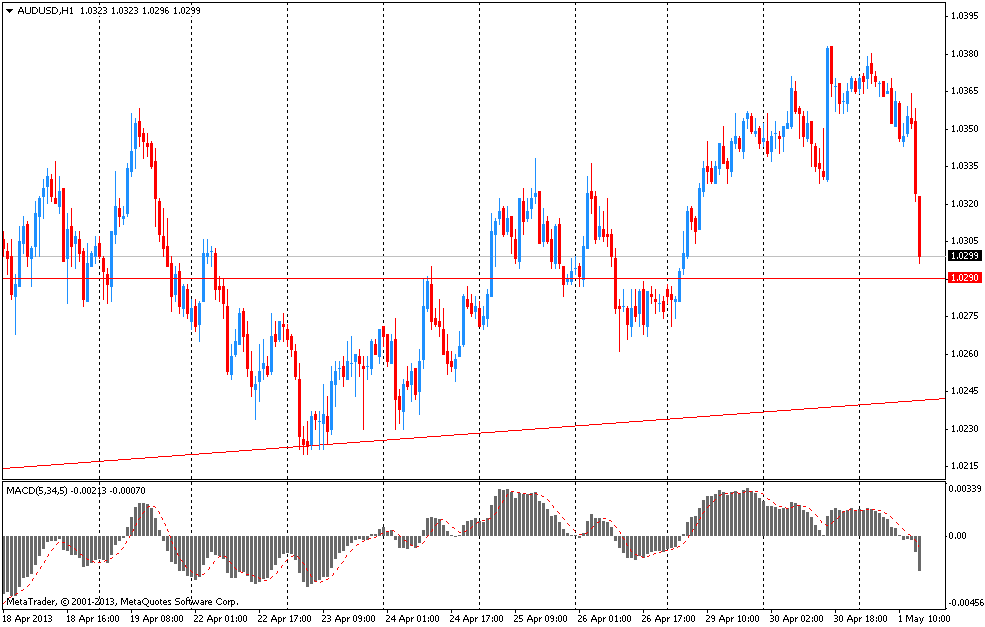Screen dimensions: 985x627
Task: Click the 22 Apr 17:00 time label
Action: click(285, 619)
